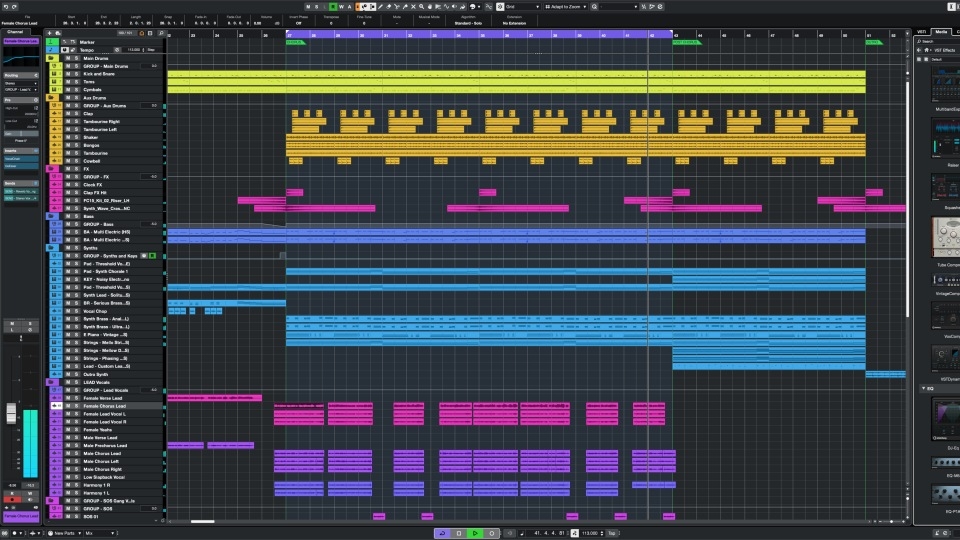Select the Split scissors tool
960x540 pixels.
click(x=397, y=7)
